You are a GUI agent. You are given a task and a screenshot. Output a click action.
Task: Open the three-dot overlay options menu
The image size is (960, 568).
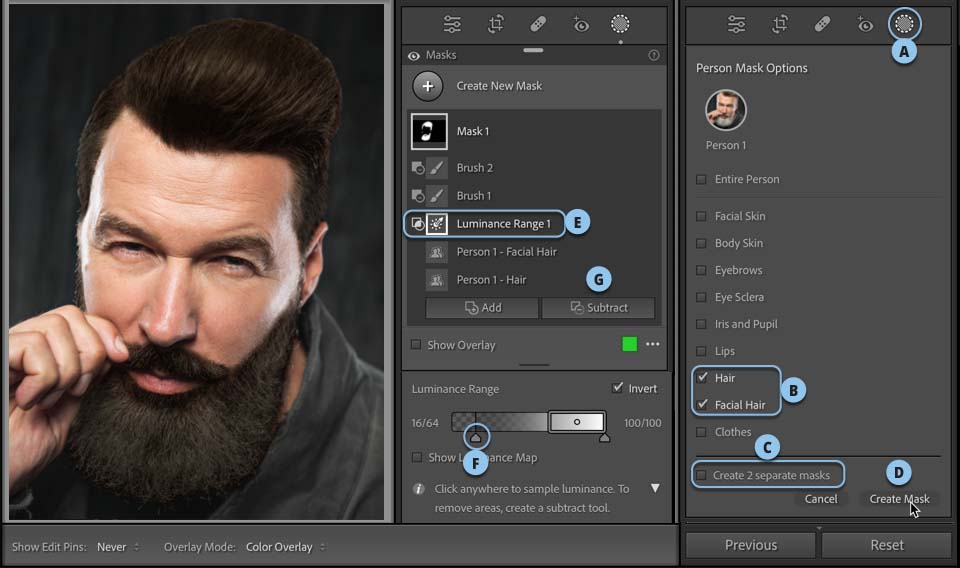tap(653, 345)
